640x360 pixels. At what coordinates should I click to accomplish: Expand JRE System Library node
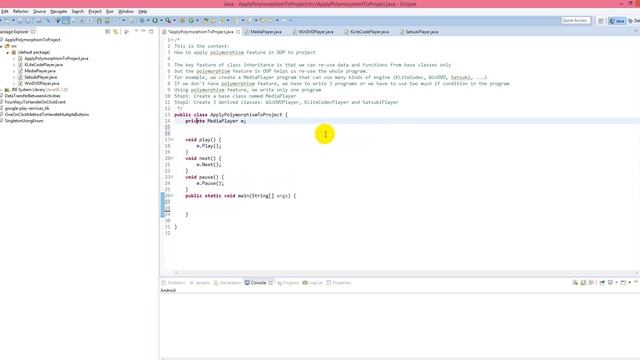click(x=1, y=89)
